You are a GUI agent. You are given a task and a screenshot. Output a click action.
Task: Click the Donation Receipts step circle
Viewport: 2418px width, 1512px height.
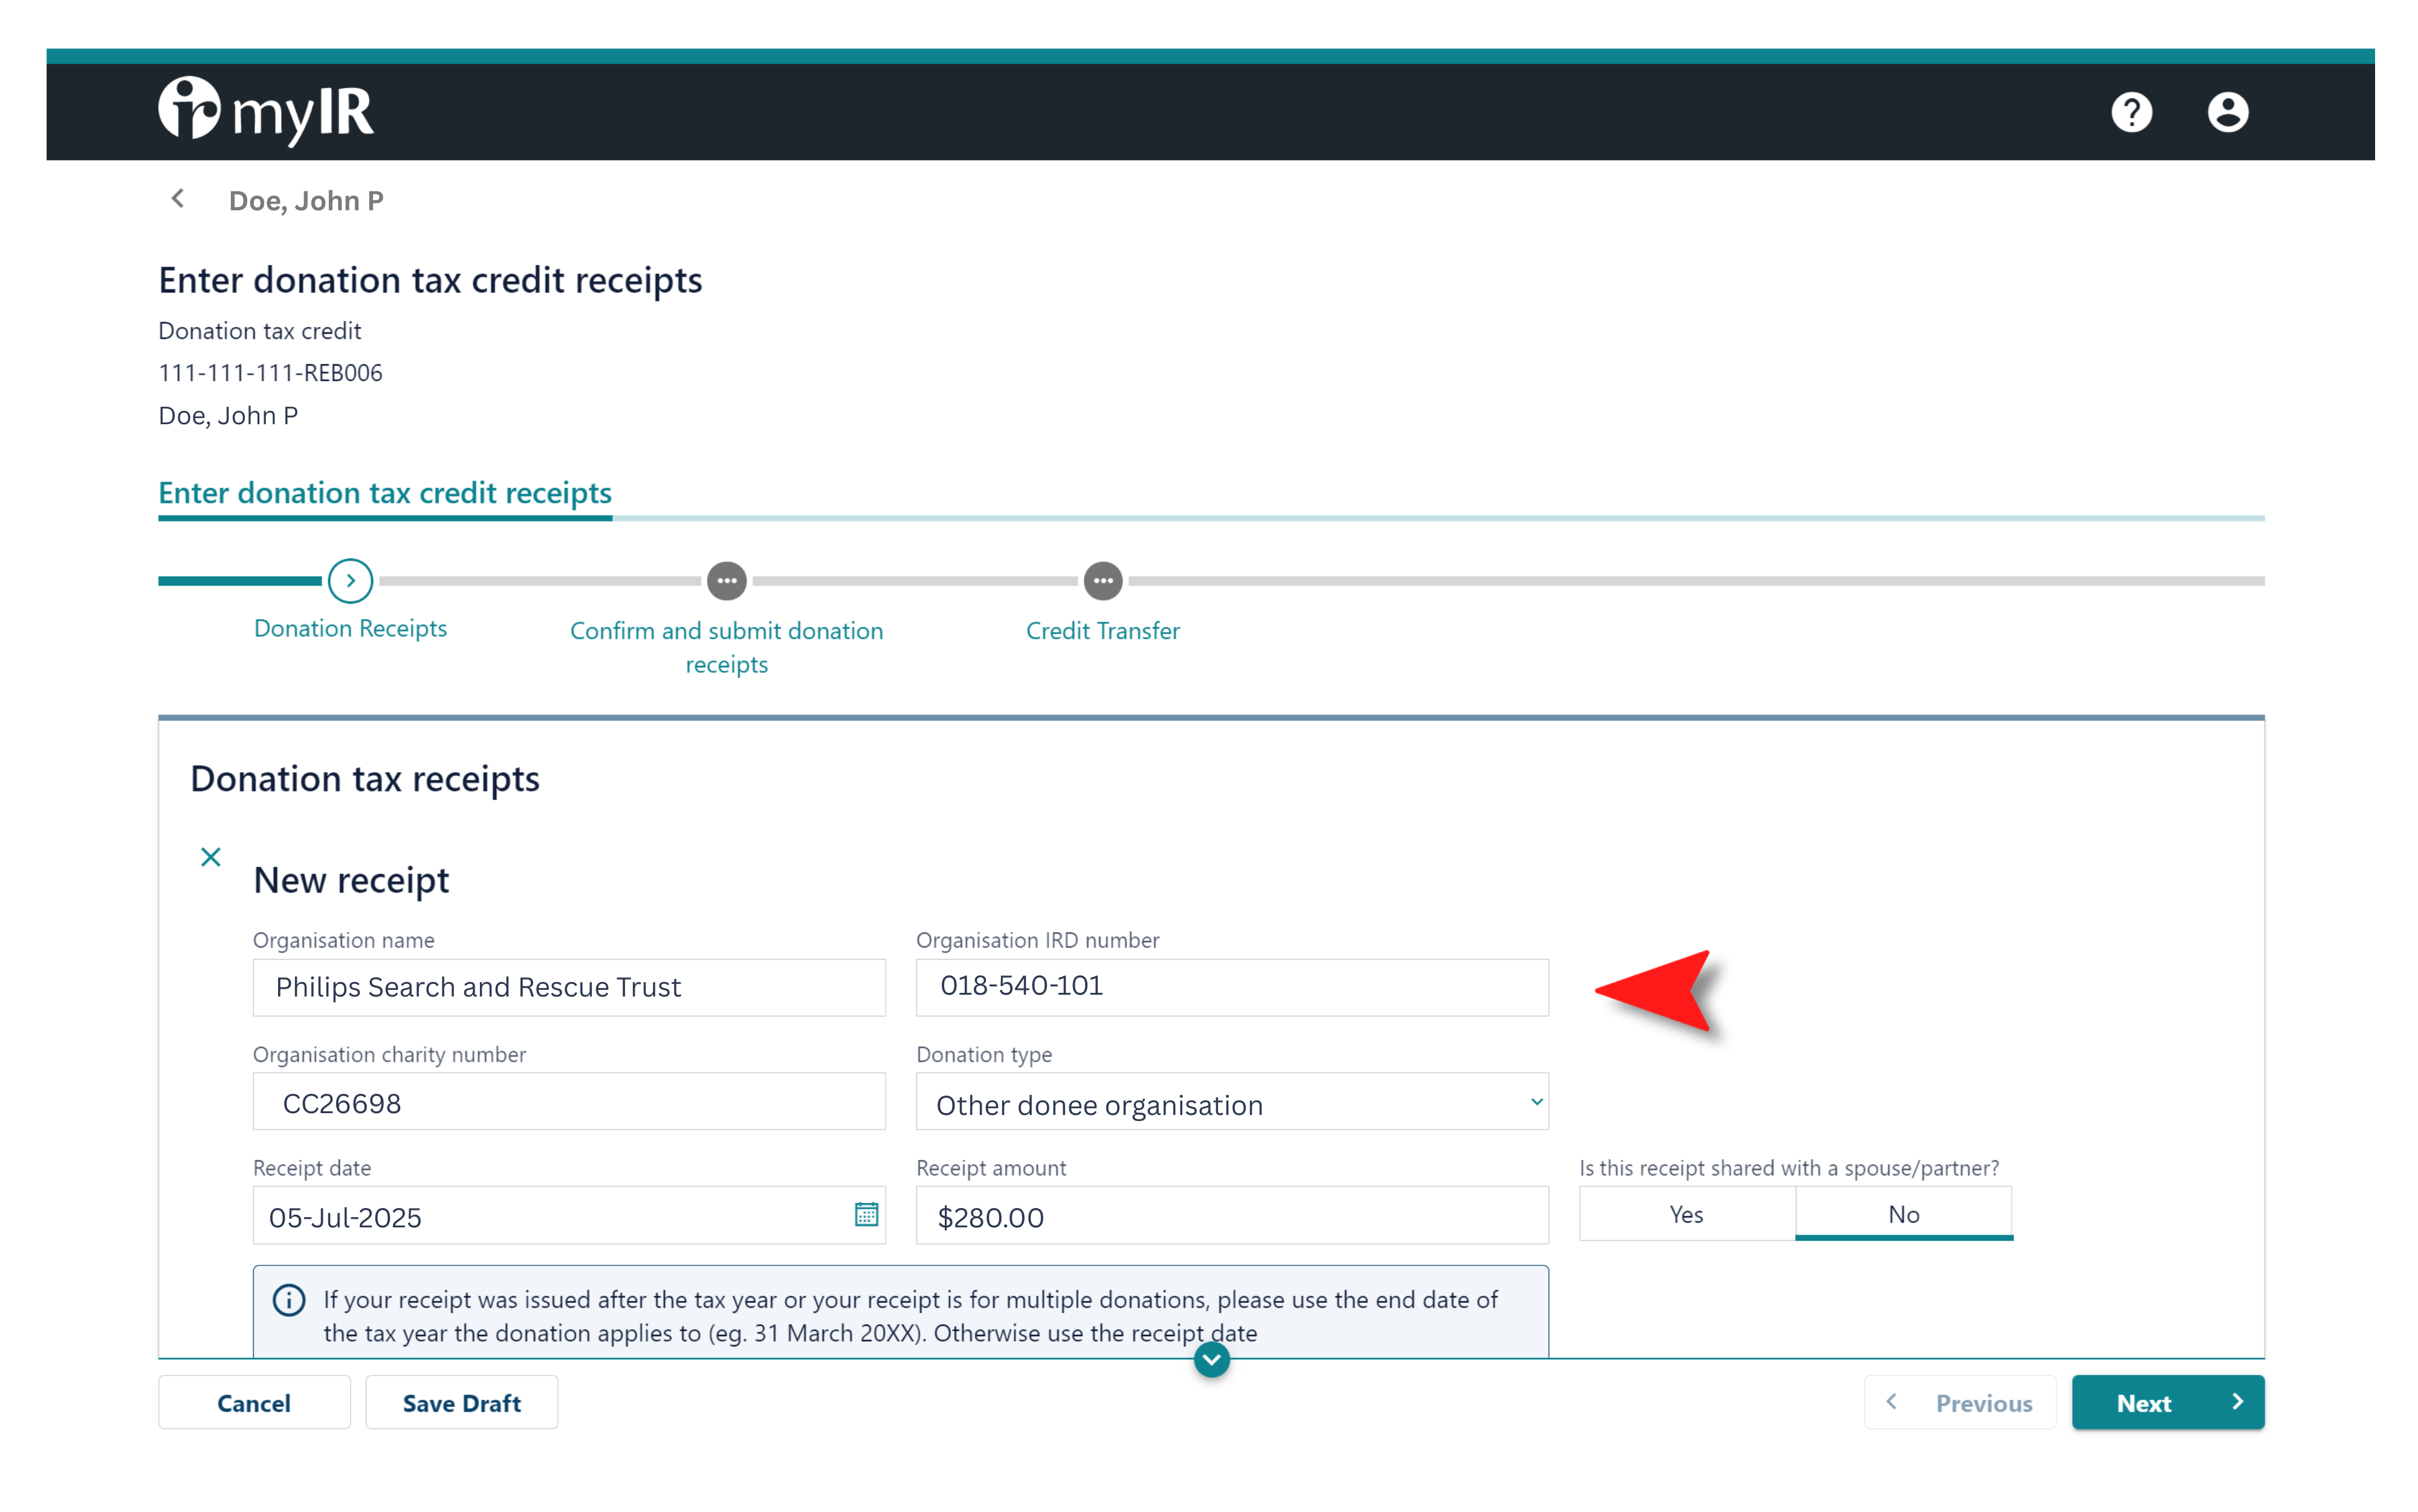[350, 581]
